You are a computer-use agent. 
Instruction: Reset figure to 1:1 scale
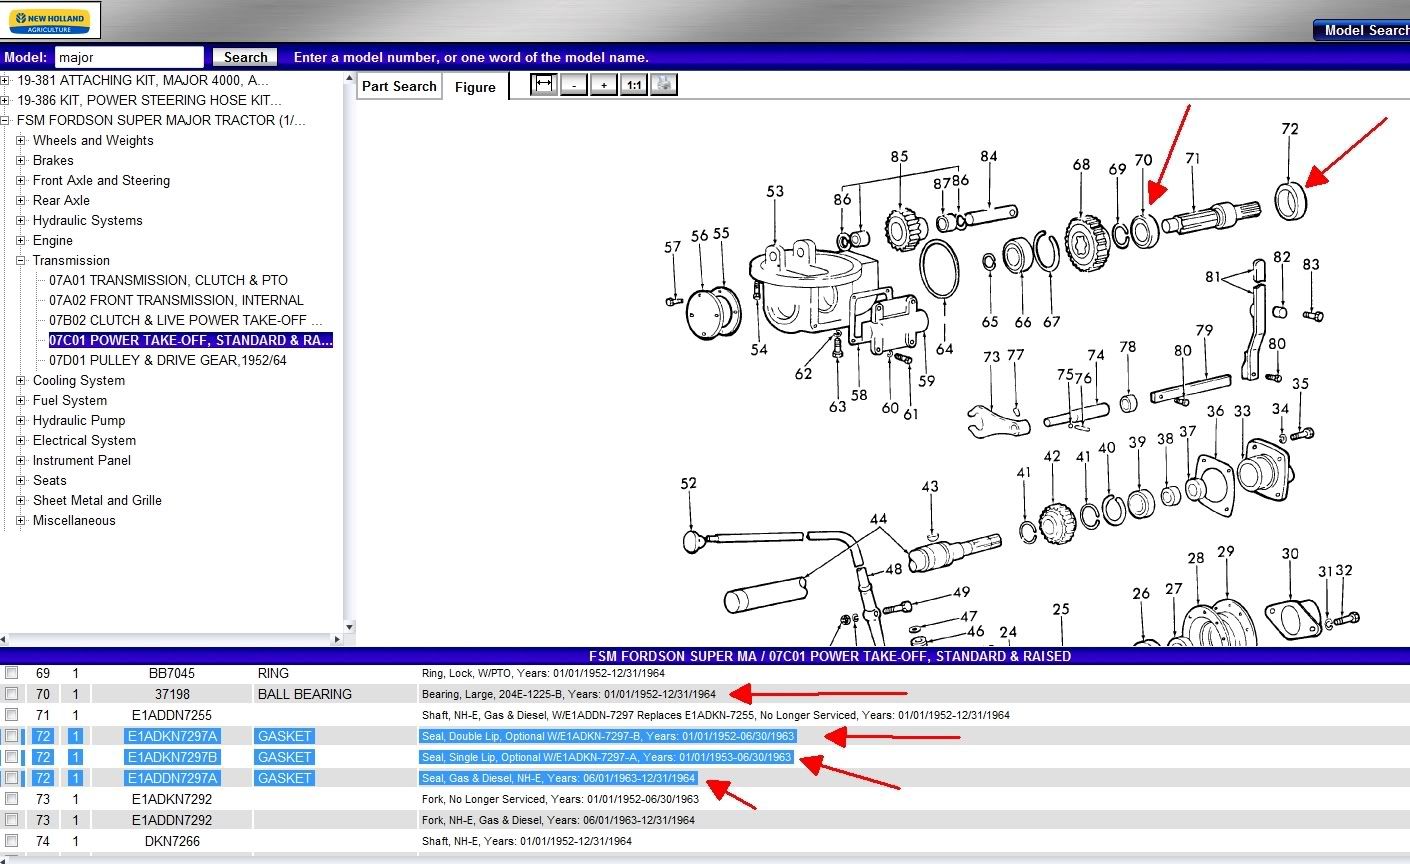(633, 85)
